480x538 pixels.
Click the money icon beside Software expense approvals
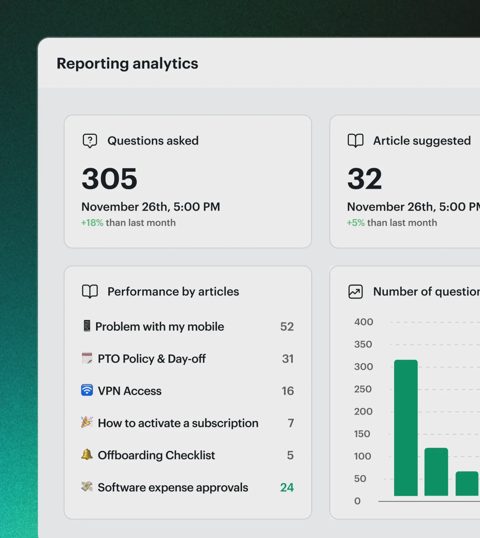tap(87, 487)
